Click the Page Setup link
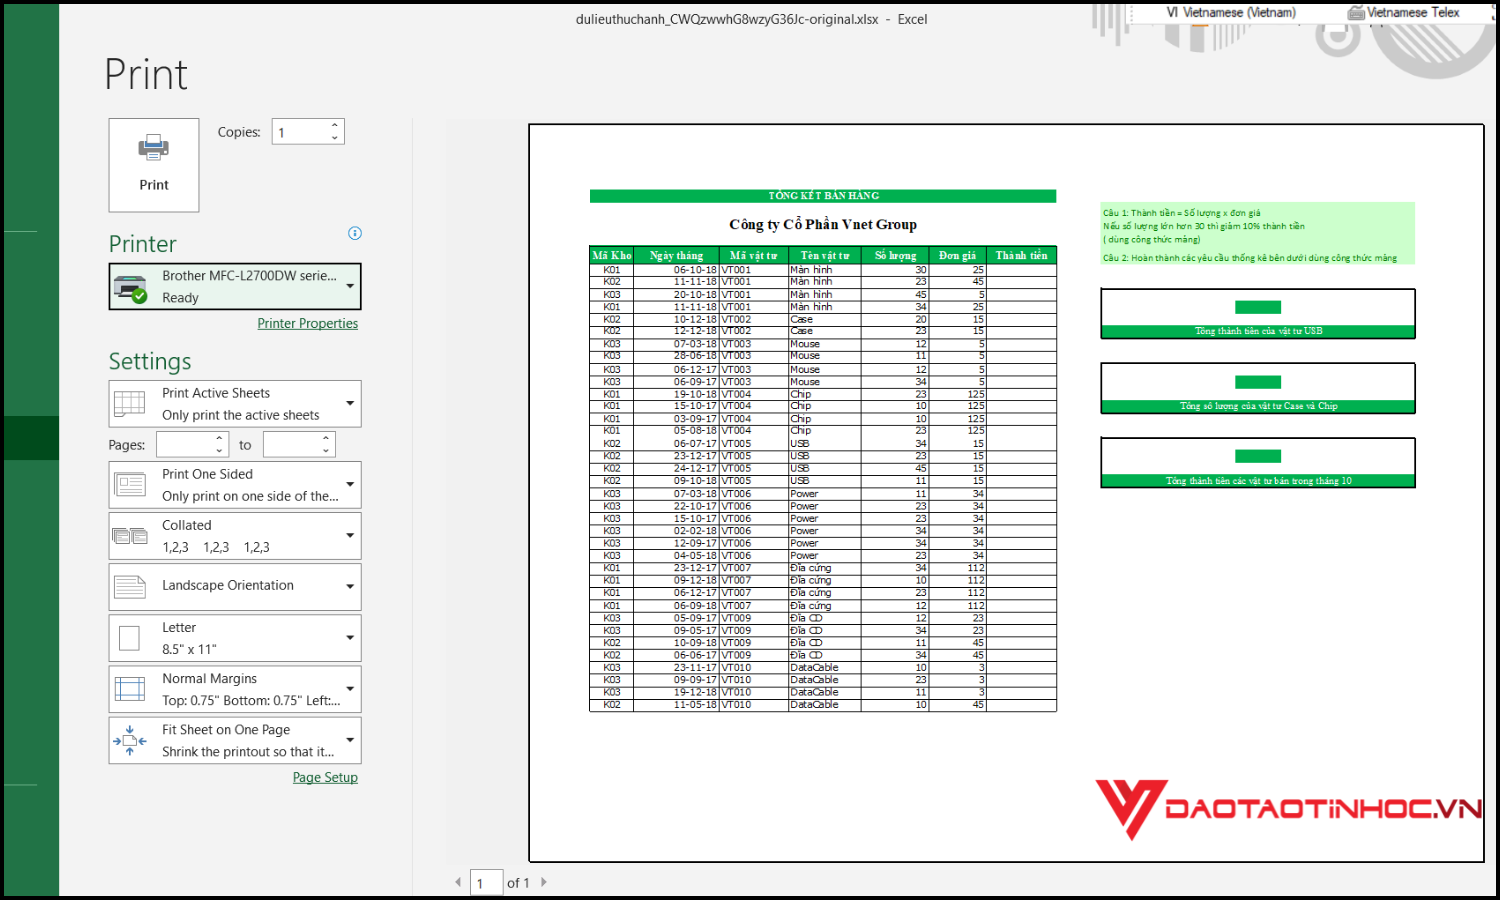This screenshot has width=1500, height=900. (x=325, y=777)
